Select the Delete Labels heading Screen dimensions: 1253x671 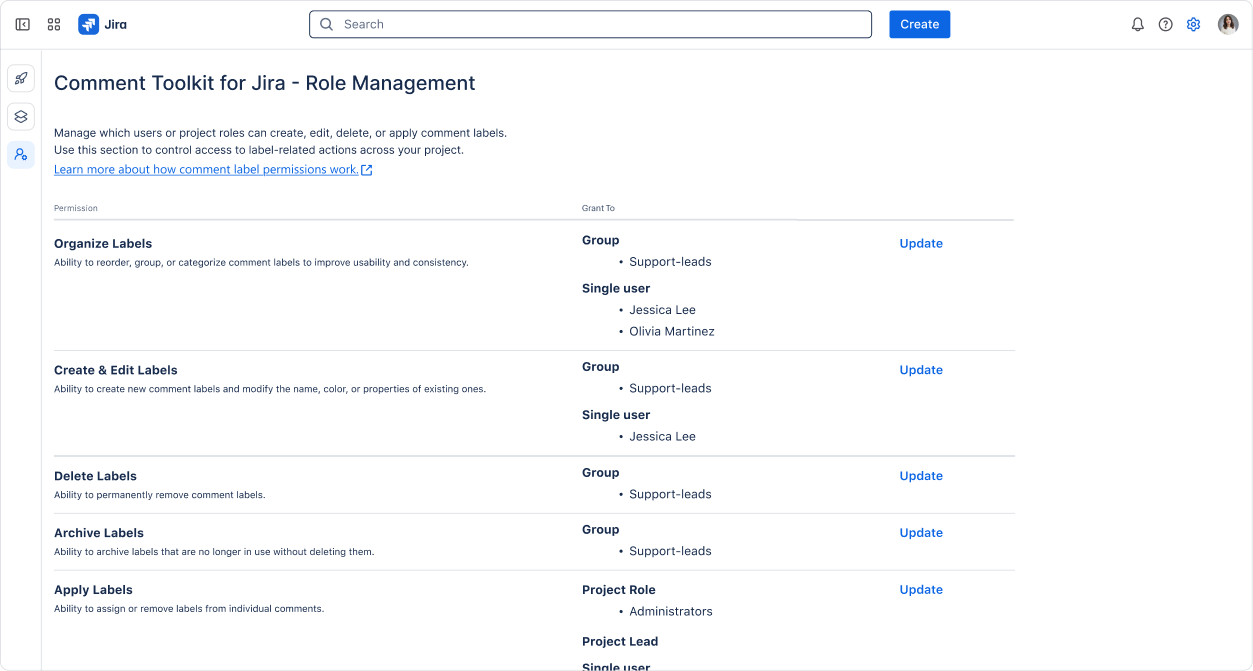click(95, 476)
